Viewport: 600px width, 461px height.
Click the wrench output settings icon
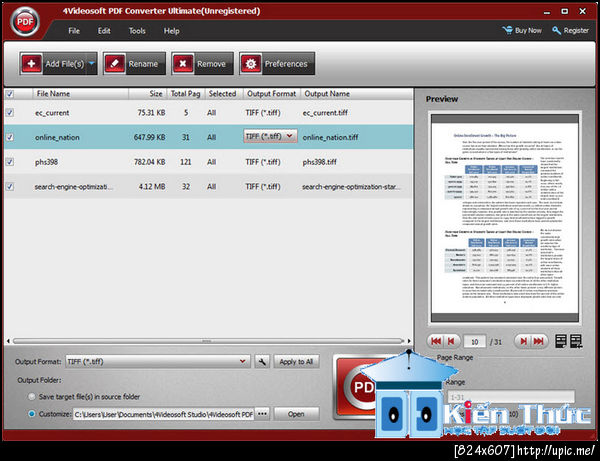(262, 362)
